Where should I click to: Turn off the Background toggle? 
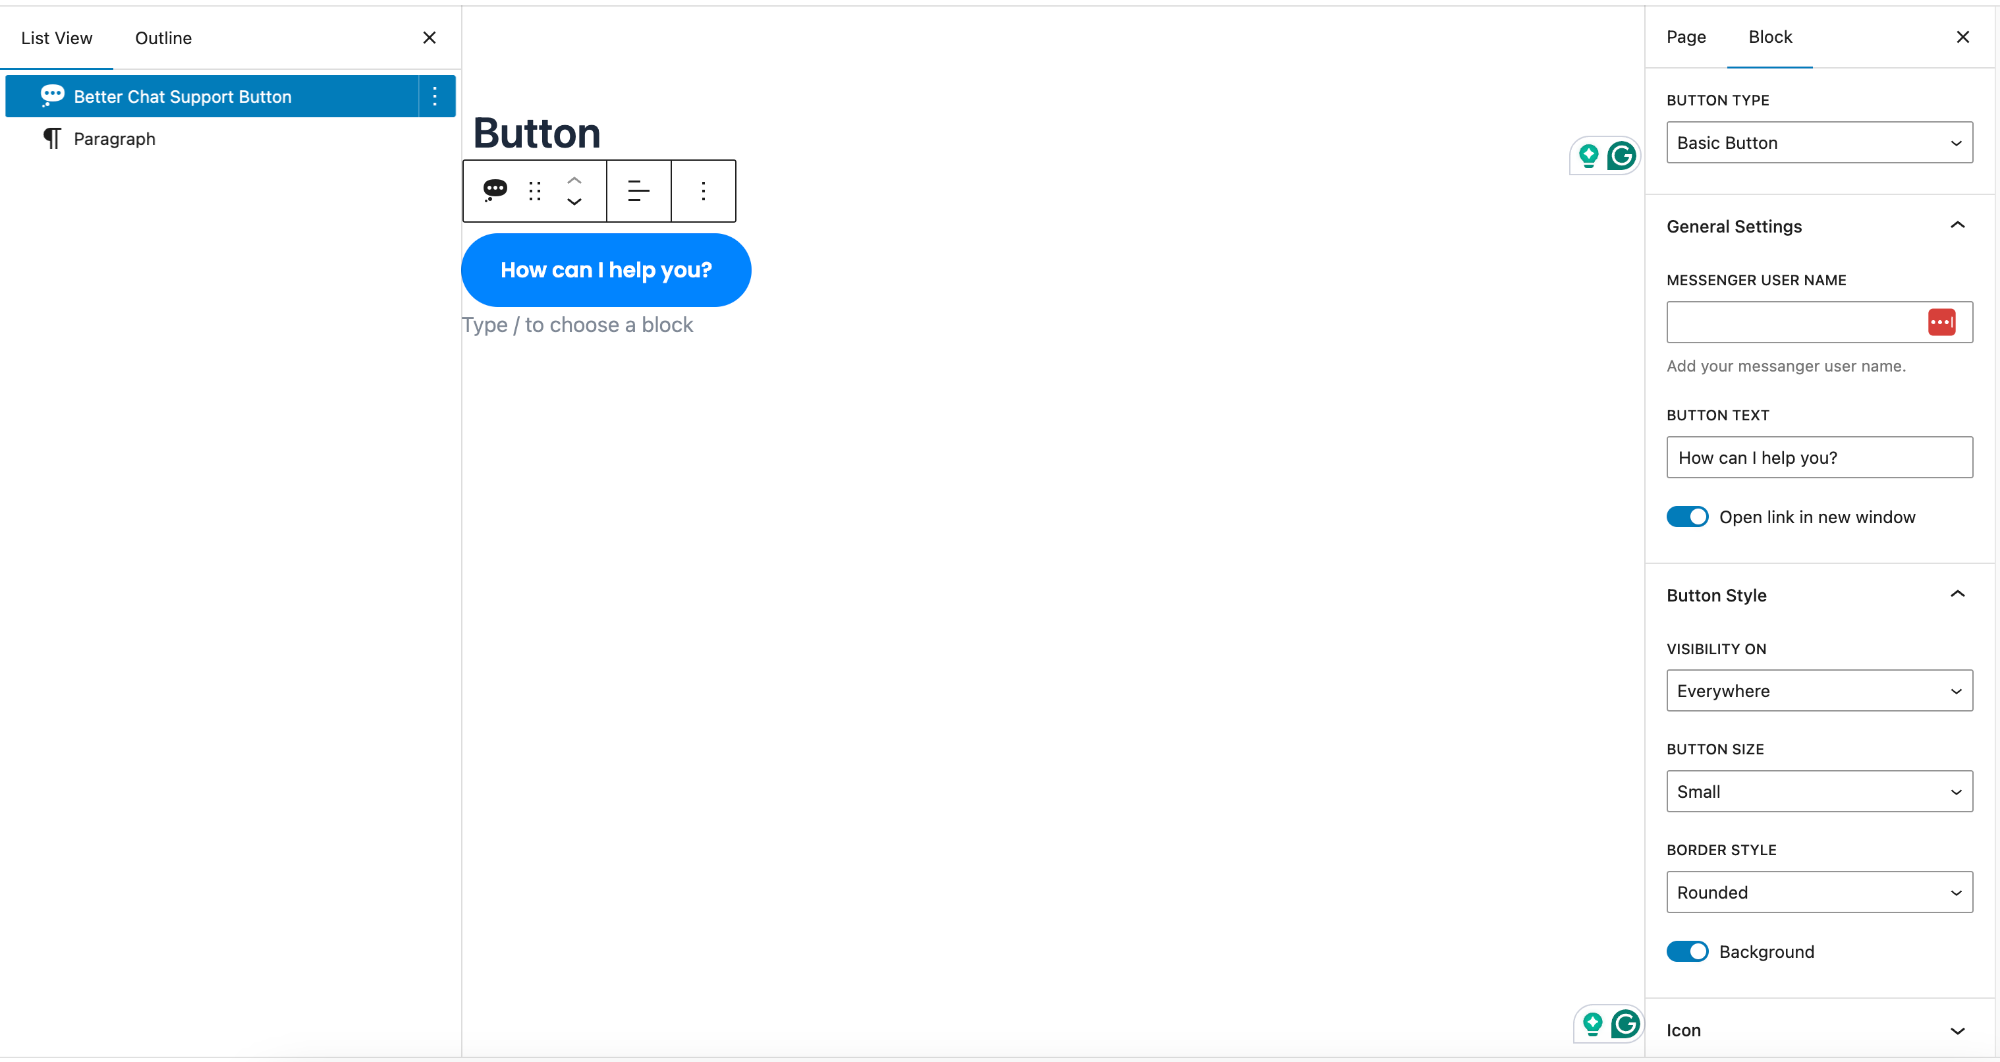pos(1687,951)
